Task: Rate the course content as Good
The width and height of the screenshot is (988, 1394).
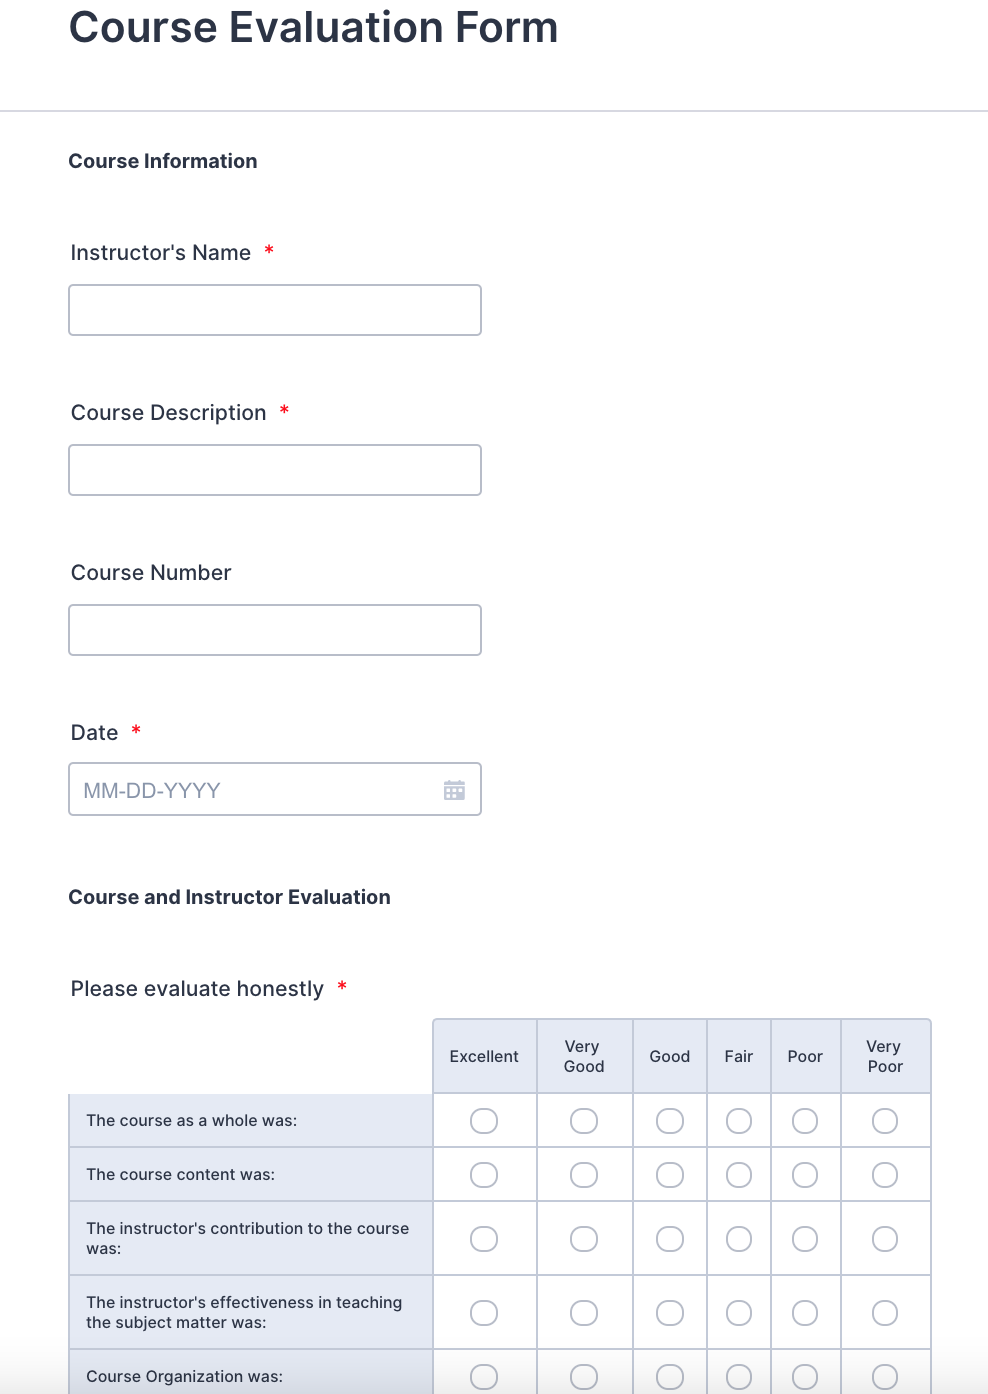Action: tap(670, 1175)
